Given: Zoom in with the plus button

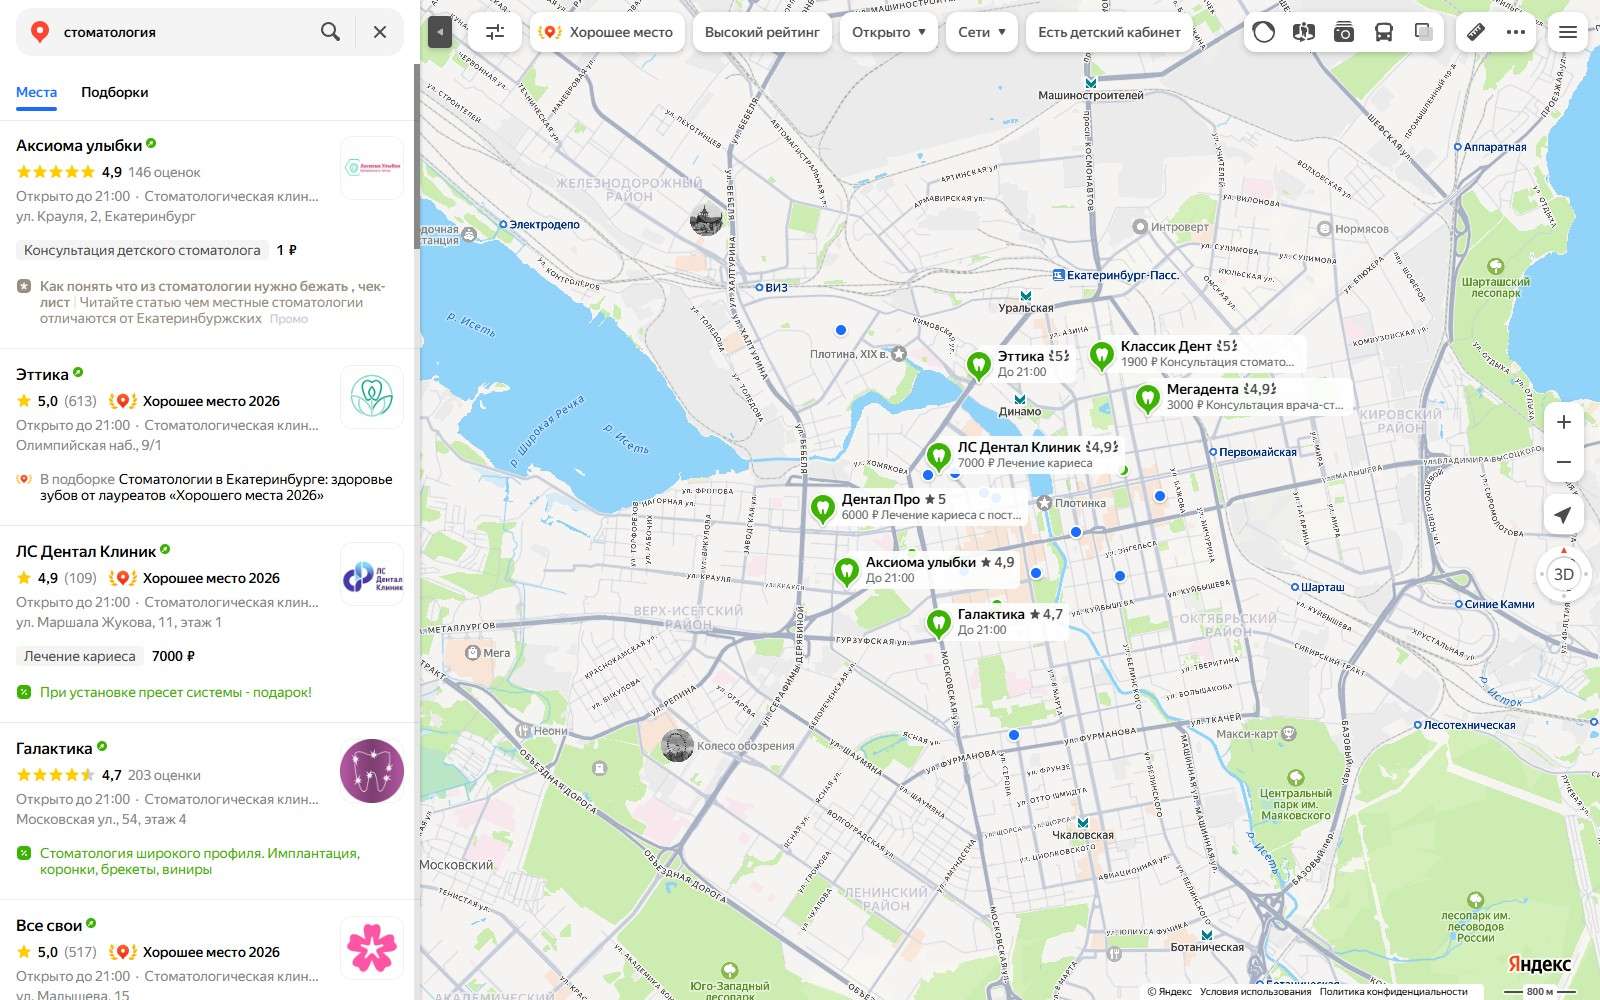Looking at the screenshot, I should pyautogui.click(x=1563, y=422).
